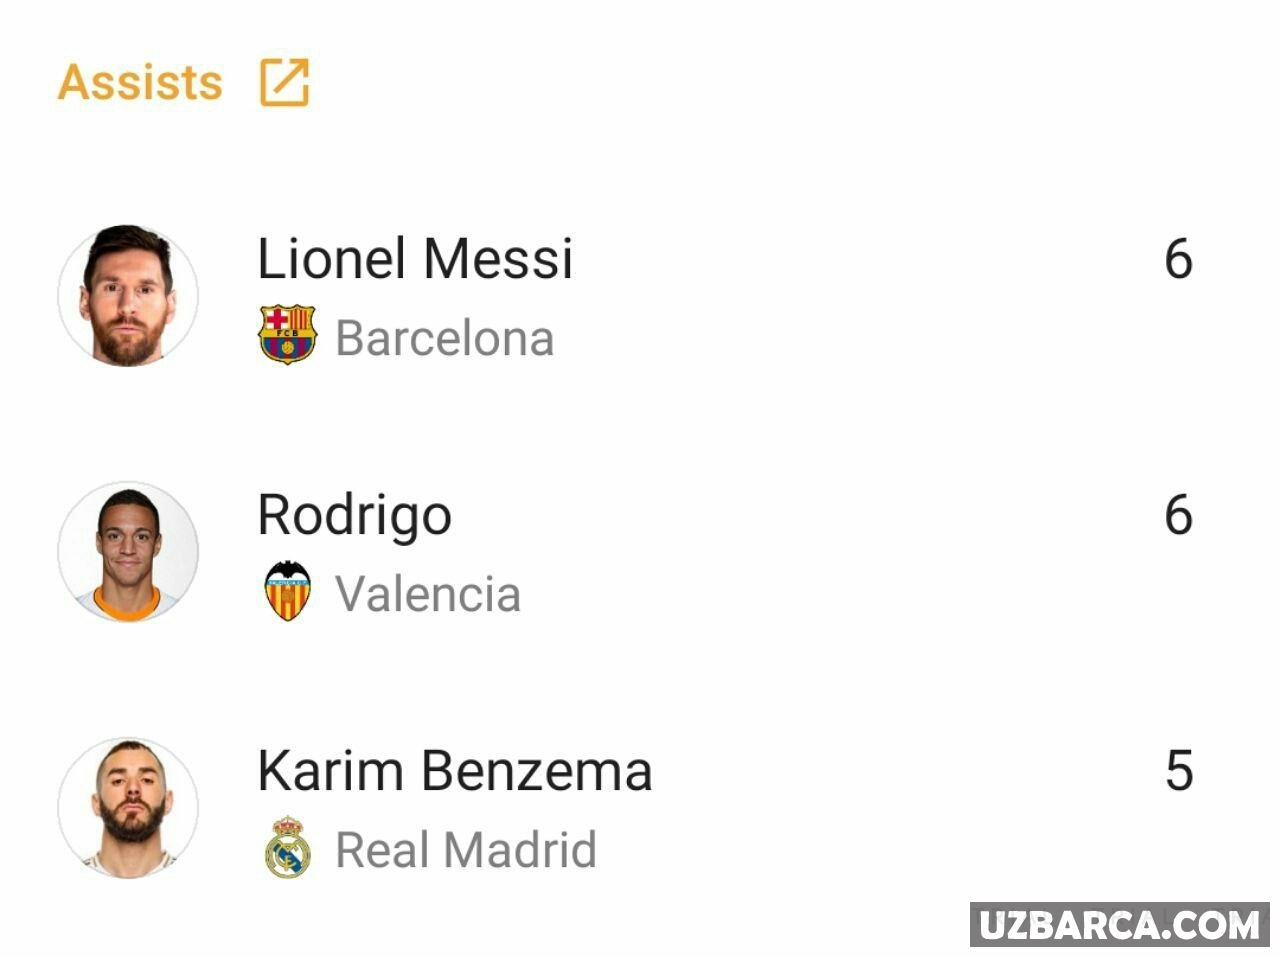Click the Valencia club crest
Screen dimensions: 1280x957
[287, 591]
